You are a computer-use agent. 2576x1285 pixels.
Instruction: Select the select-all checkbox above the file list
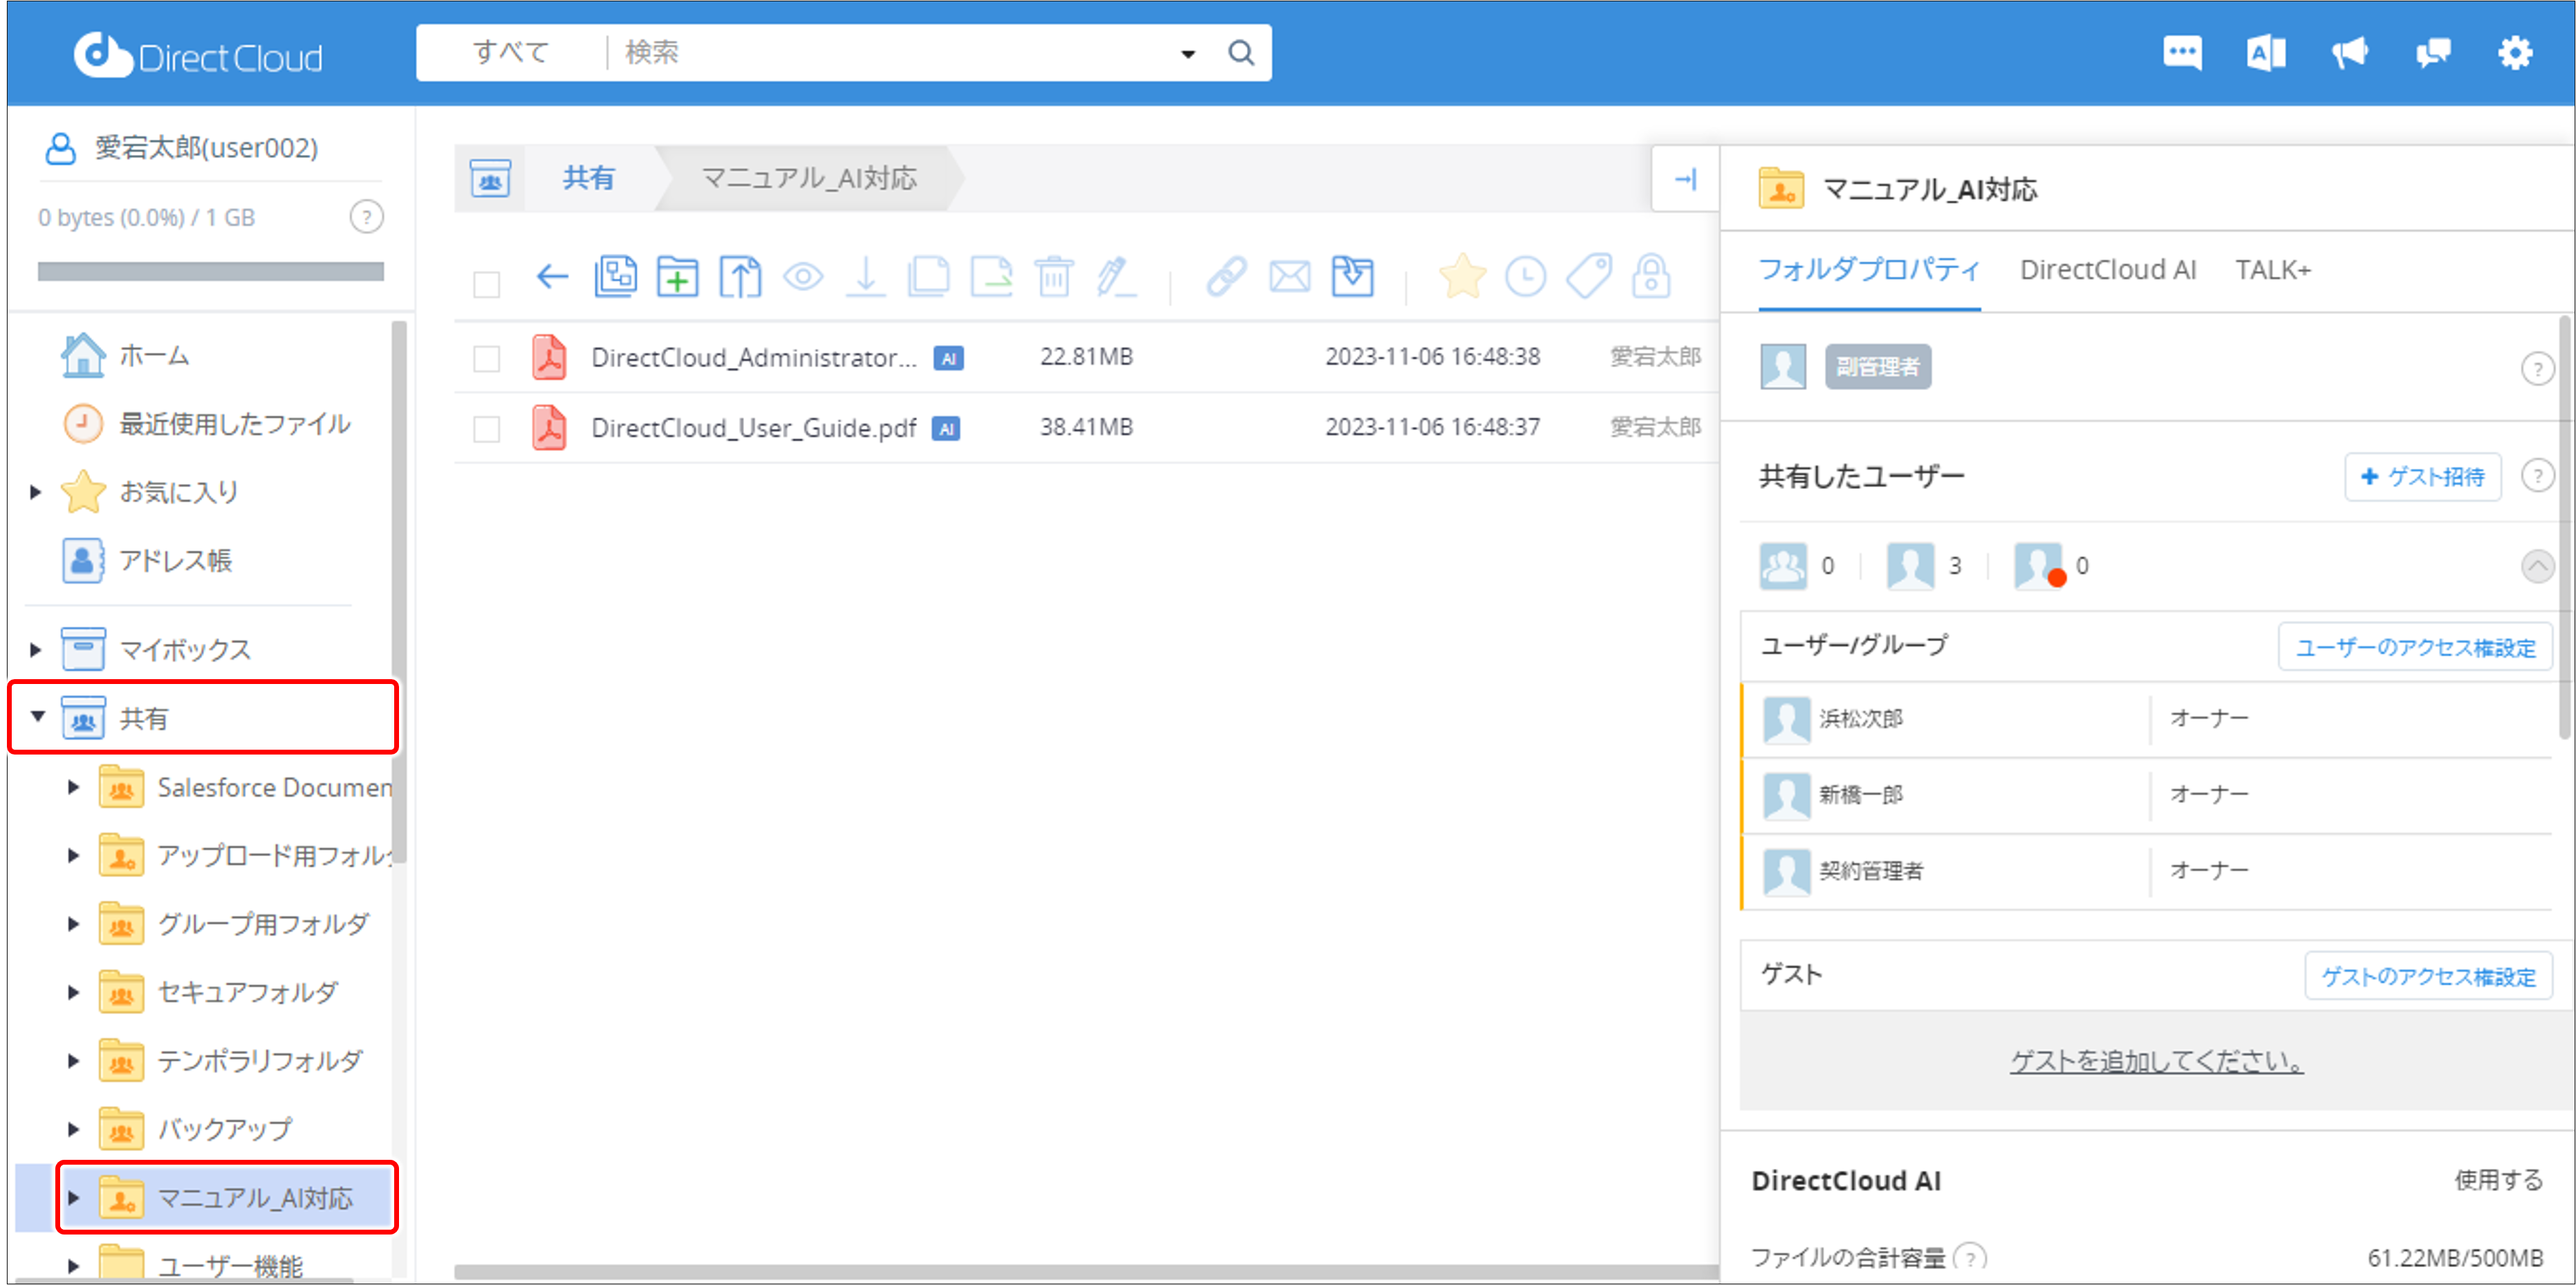pos(487,284)
